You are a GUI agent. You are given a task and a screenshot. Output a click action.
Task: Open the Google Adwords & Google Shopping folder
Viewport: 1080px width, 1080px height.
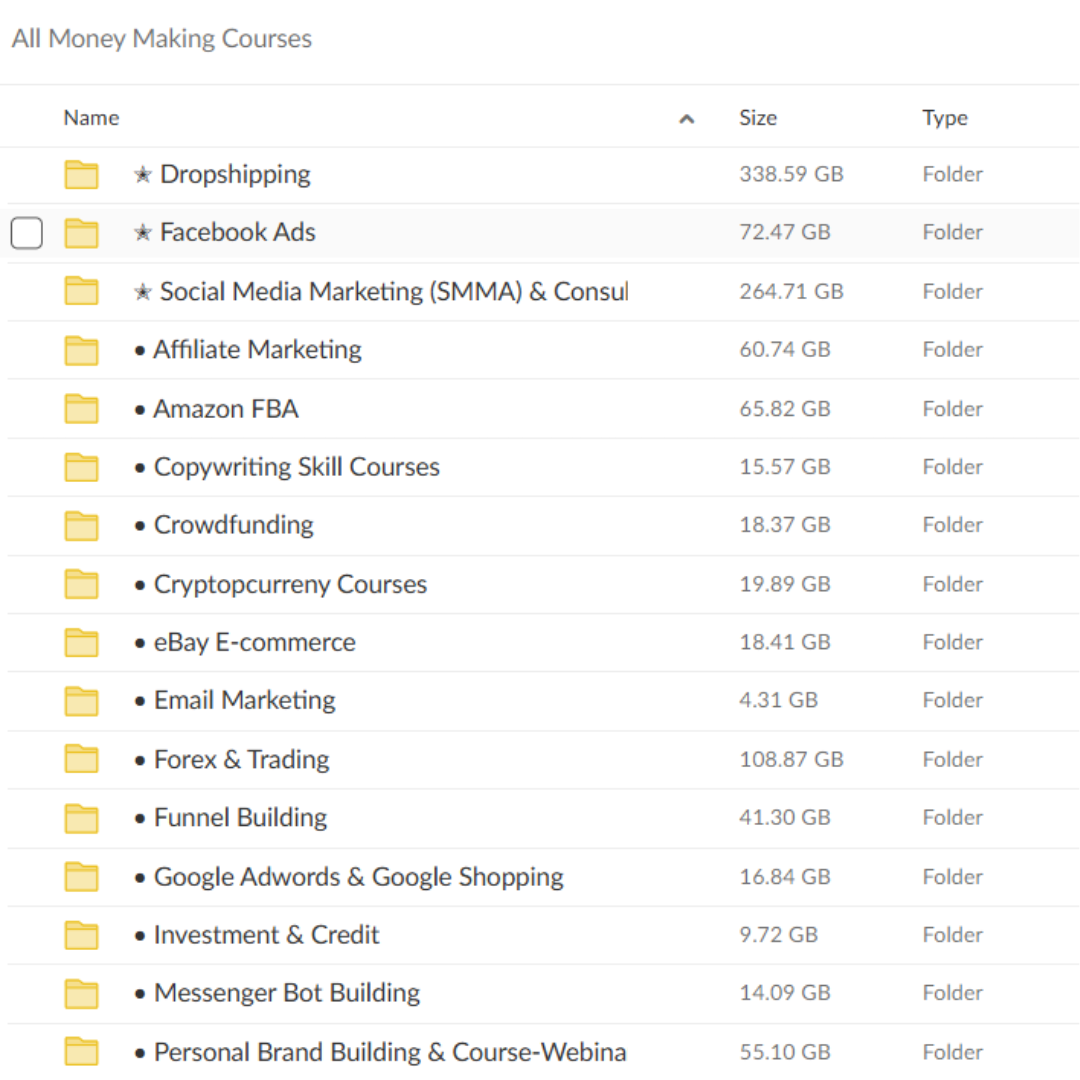click(358, 876)
